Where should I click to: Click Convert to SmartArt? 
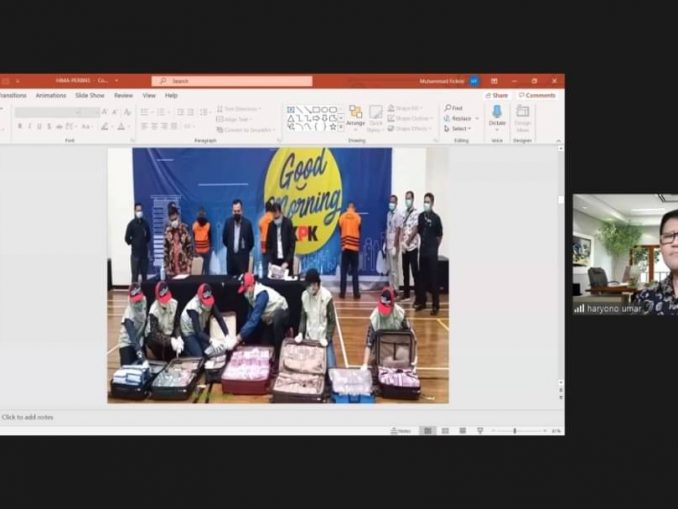tap(245, 129)
